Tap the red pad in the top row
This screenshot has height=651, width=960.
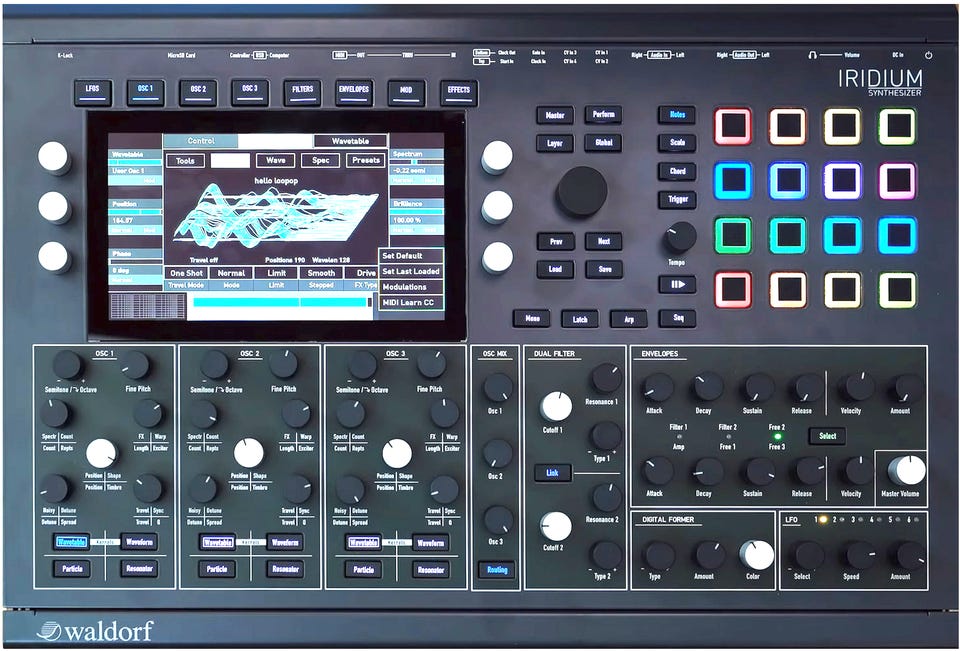click(733, 126)
